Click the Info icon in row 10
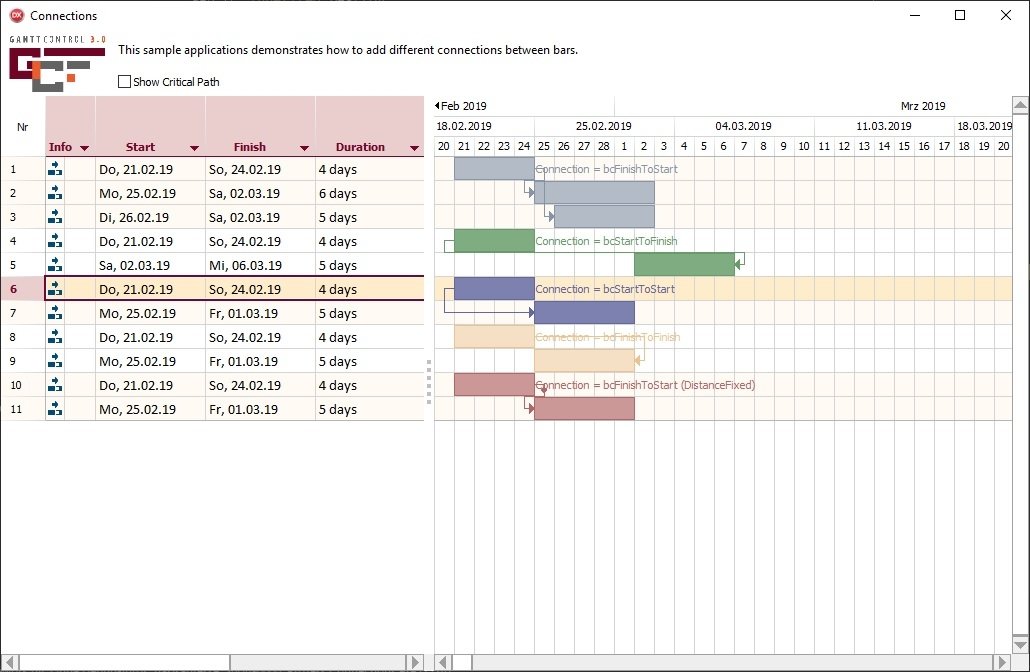 [55, 385]
